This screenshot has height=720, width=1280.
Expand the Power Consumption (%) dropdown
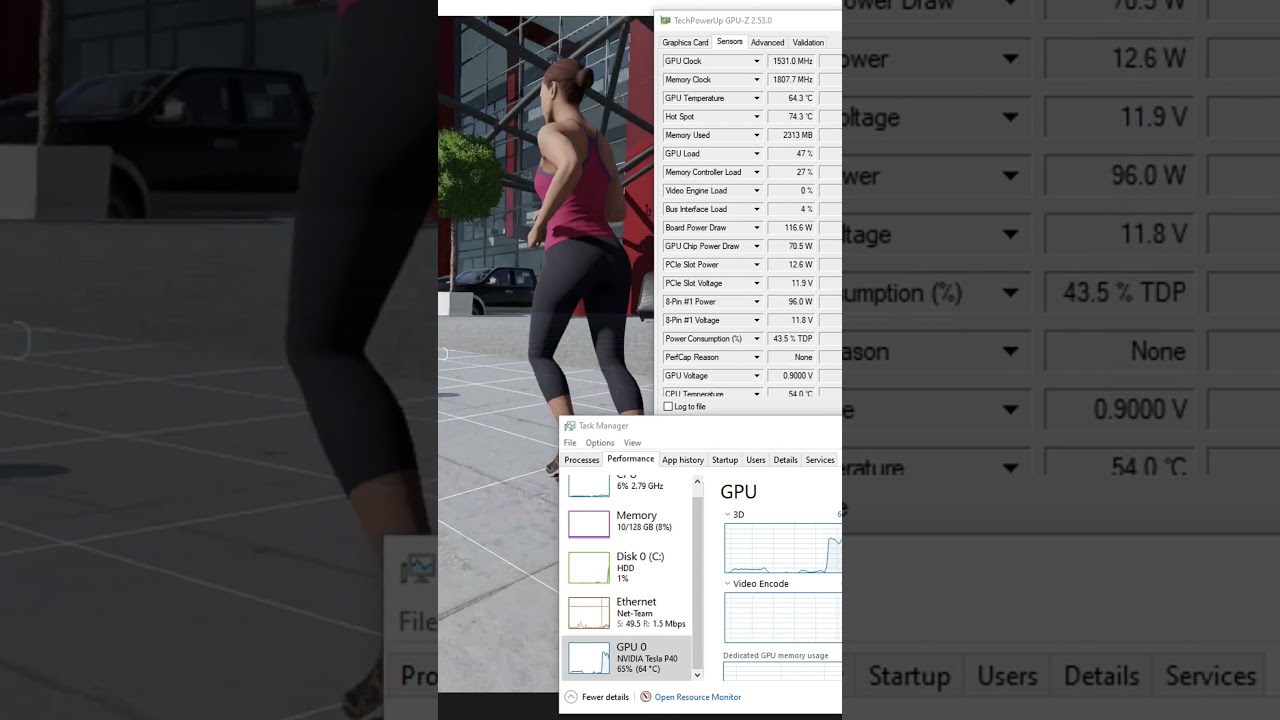point(757,339)
